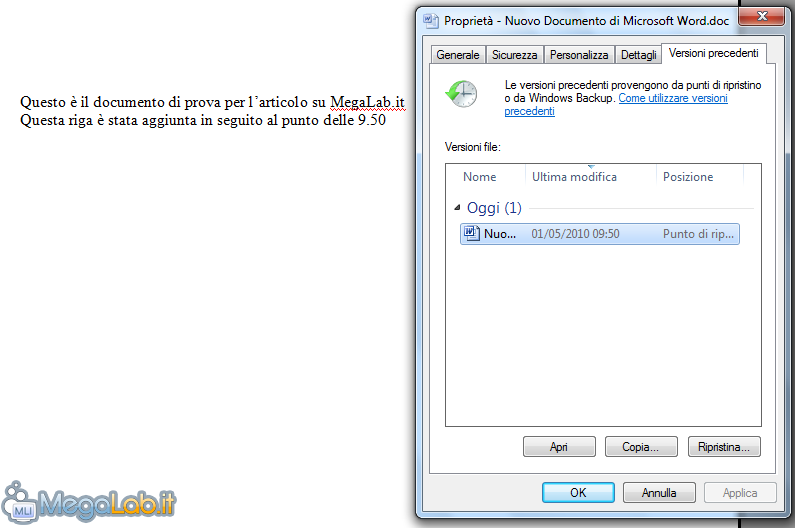Click the Word document icon in title bar
795x528 pixels.
pyautogui.click(x=431, y=21)
